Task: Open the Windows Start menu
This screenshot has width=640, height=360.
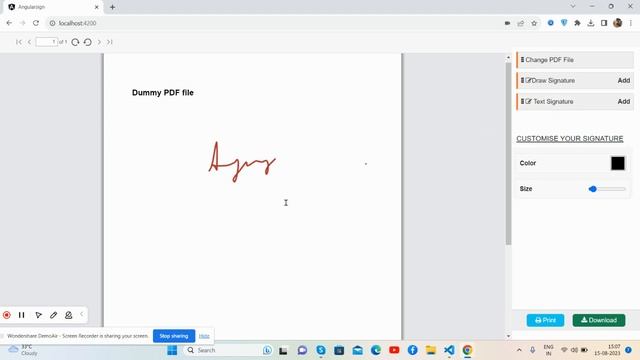Action: click(172, 350)
